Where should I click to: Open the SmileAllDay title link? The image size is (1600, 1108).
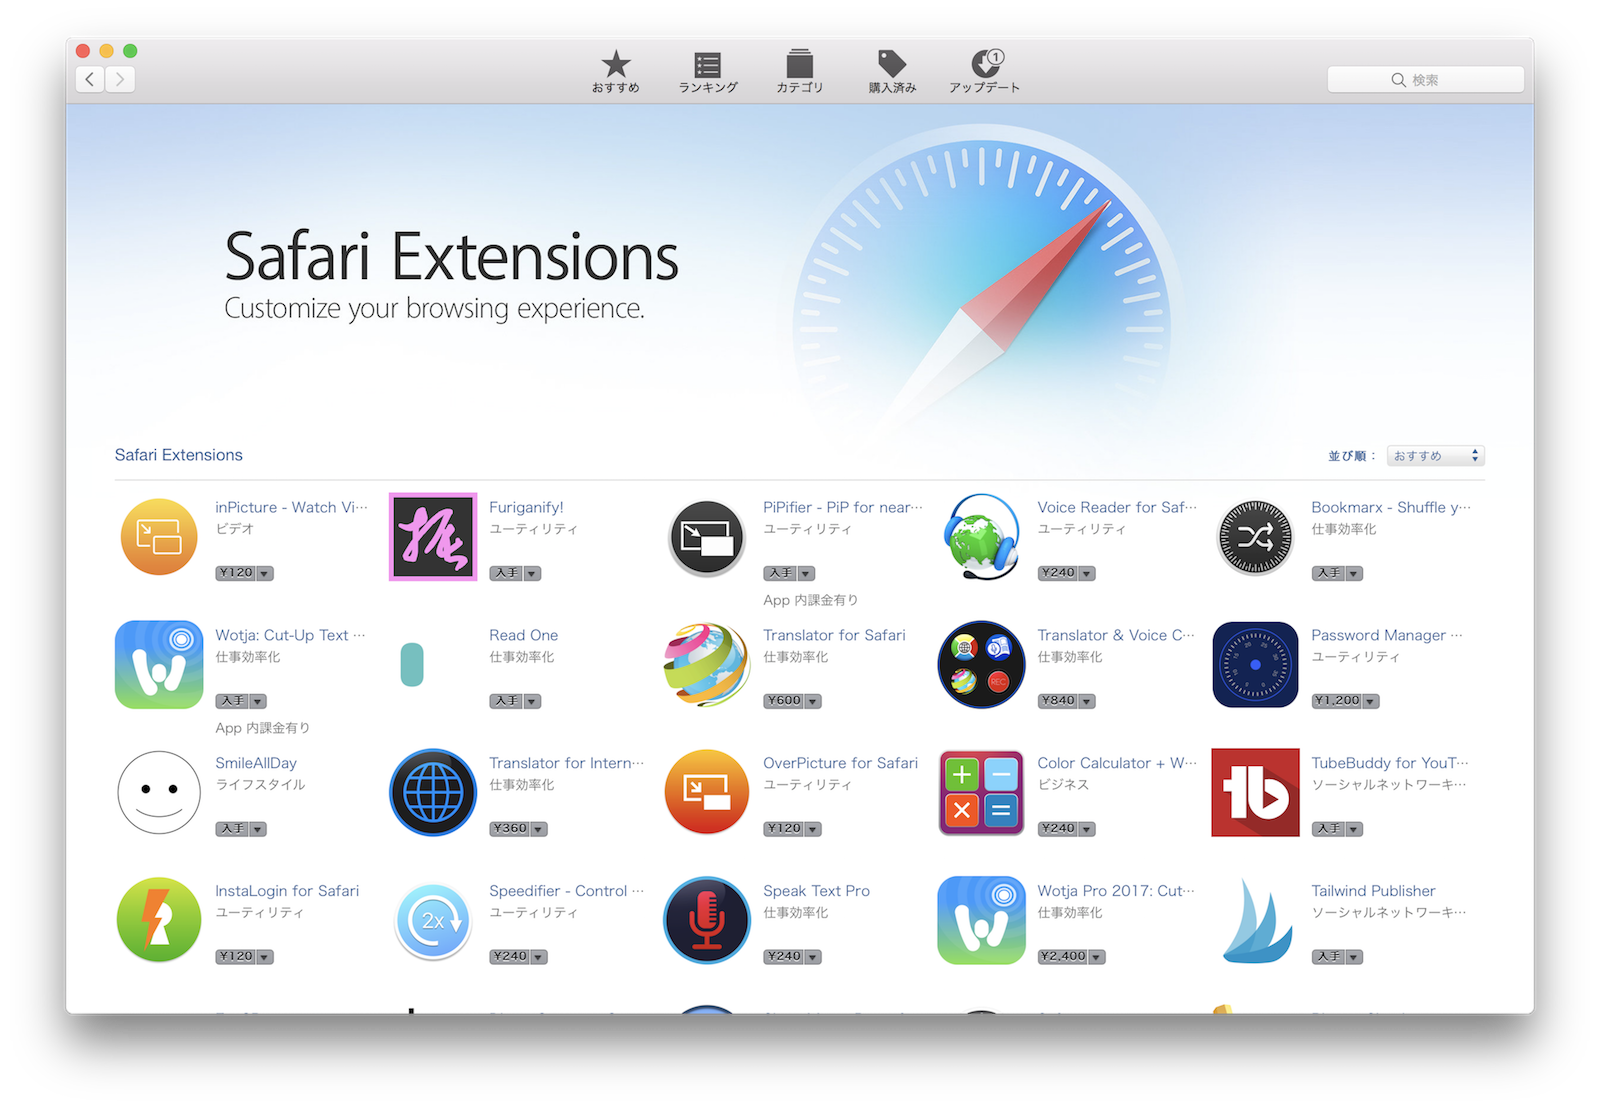tap(256, 763)
